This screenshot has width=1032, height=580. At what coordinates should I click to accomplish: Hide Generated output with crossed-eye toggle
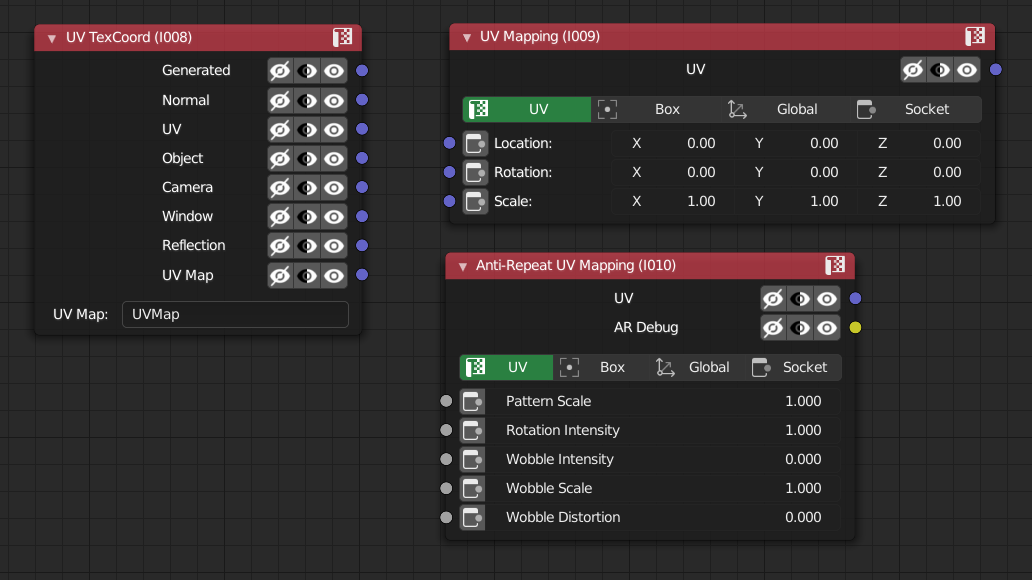(280, 70)
